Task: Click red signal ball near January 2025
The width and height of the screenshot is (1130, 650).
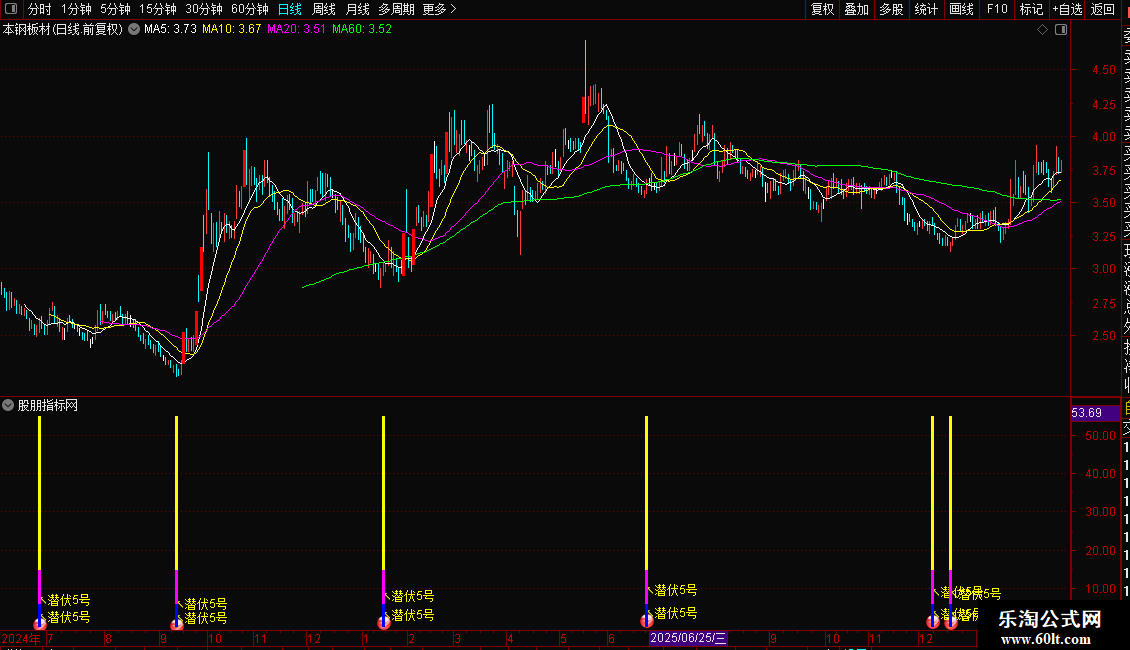Action: (383, 623)
